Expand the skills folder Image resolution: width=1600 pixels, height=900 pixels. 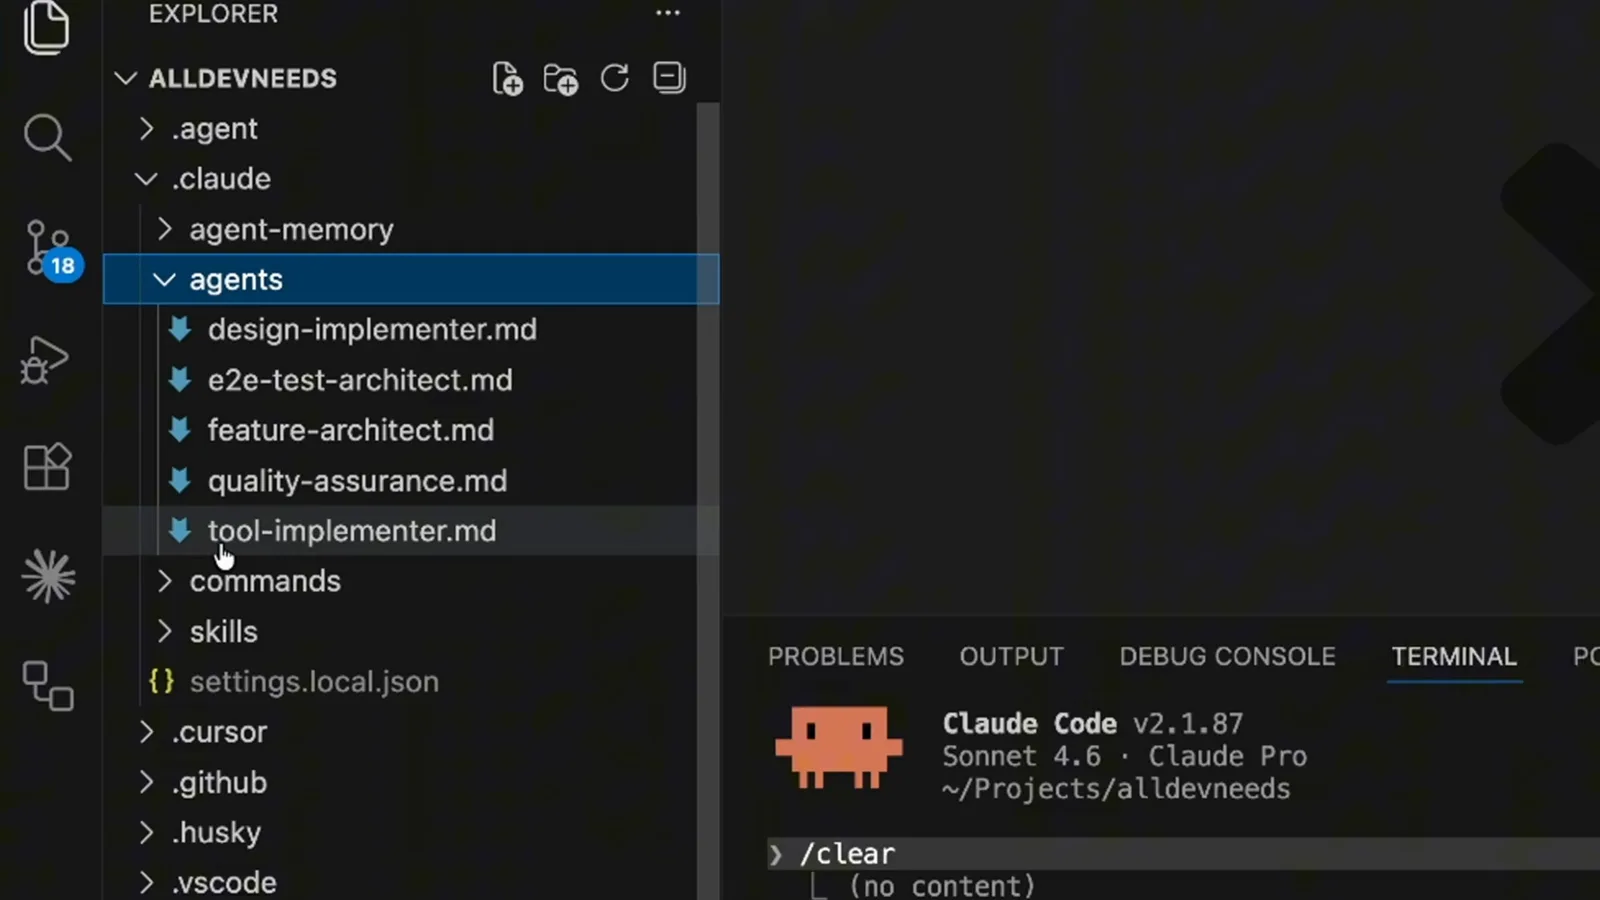[165, 631]
